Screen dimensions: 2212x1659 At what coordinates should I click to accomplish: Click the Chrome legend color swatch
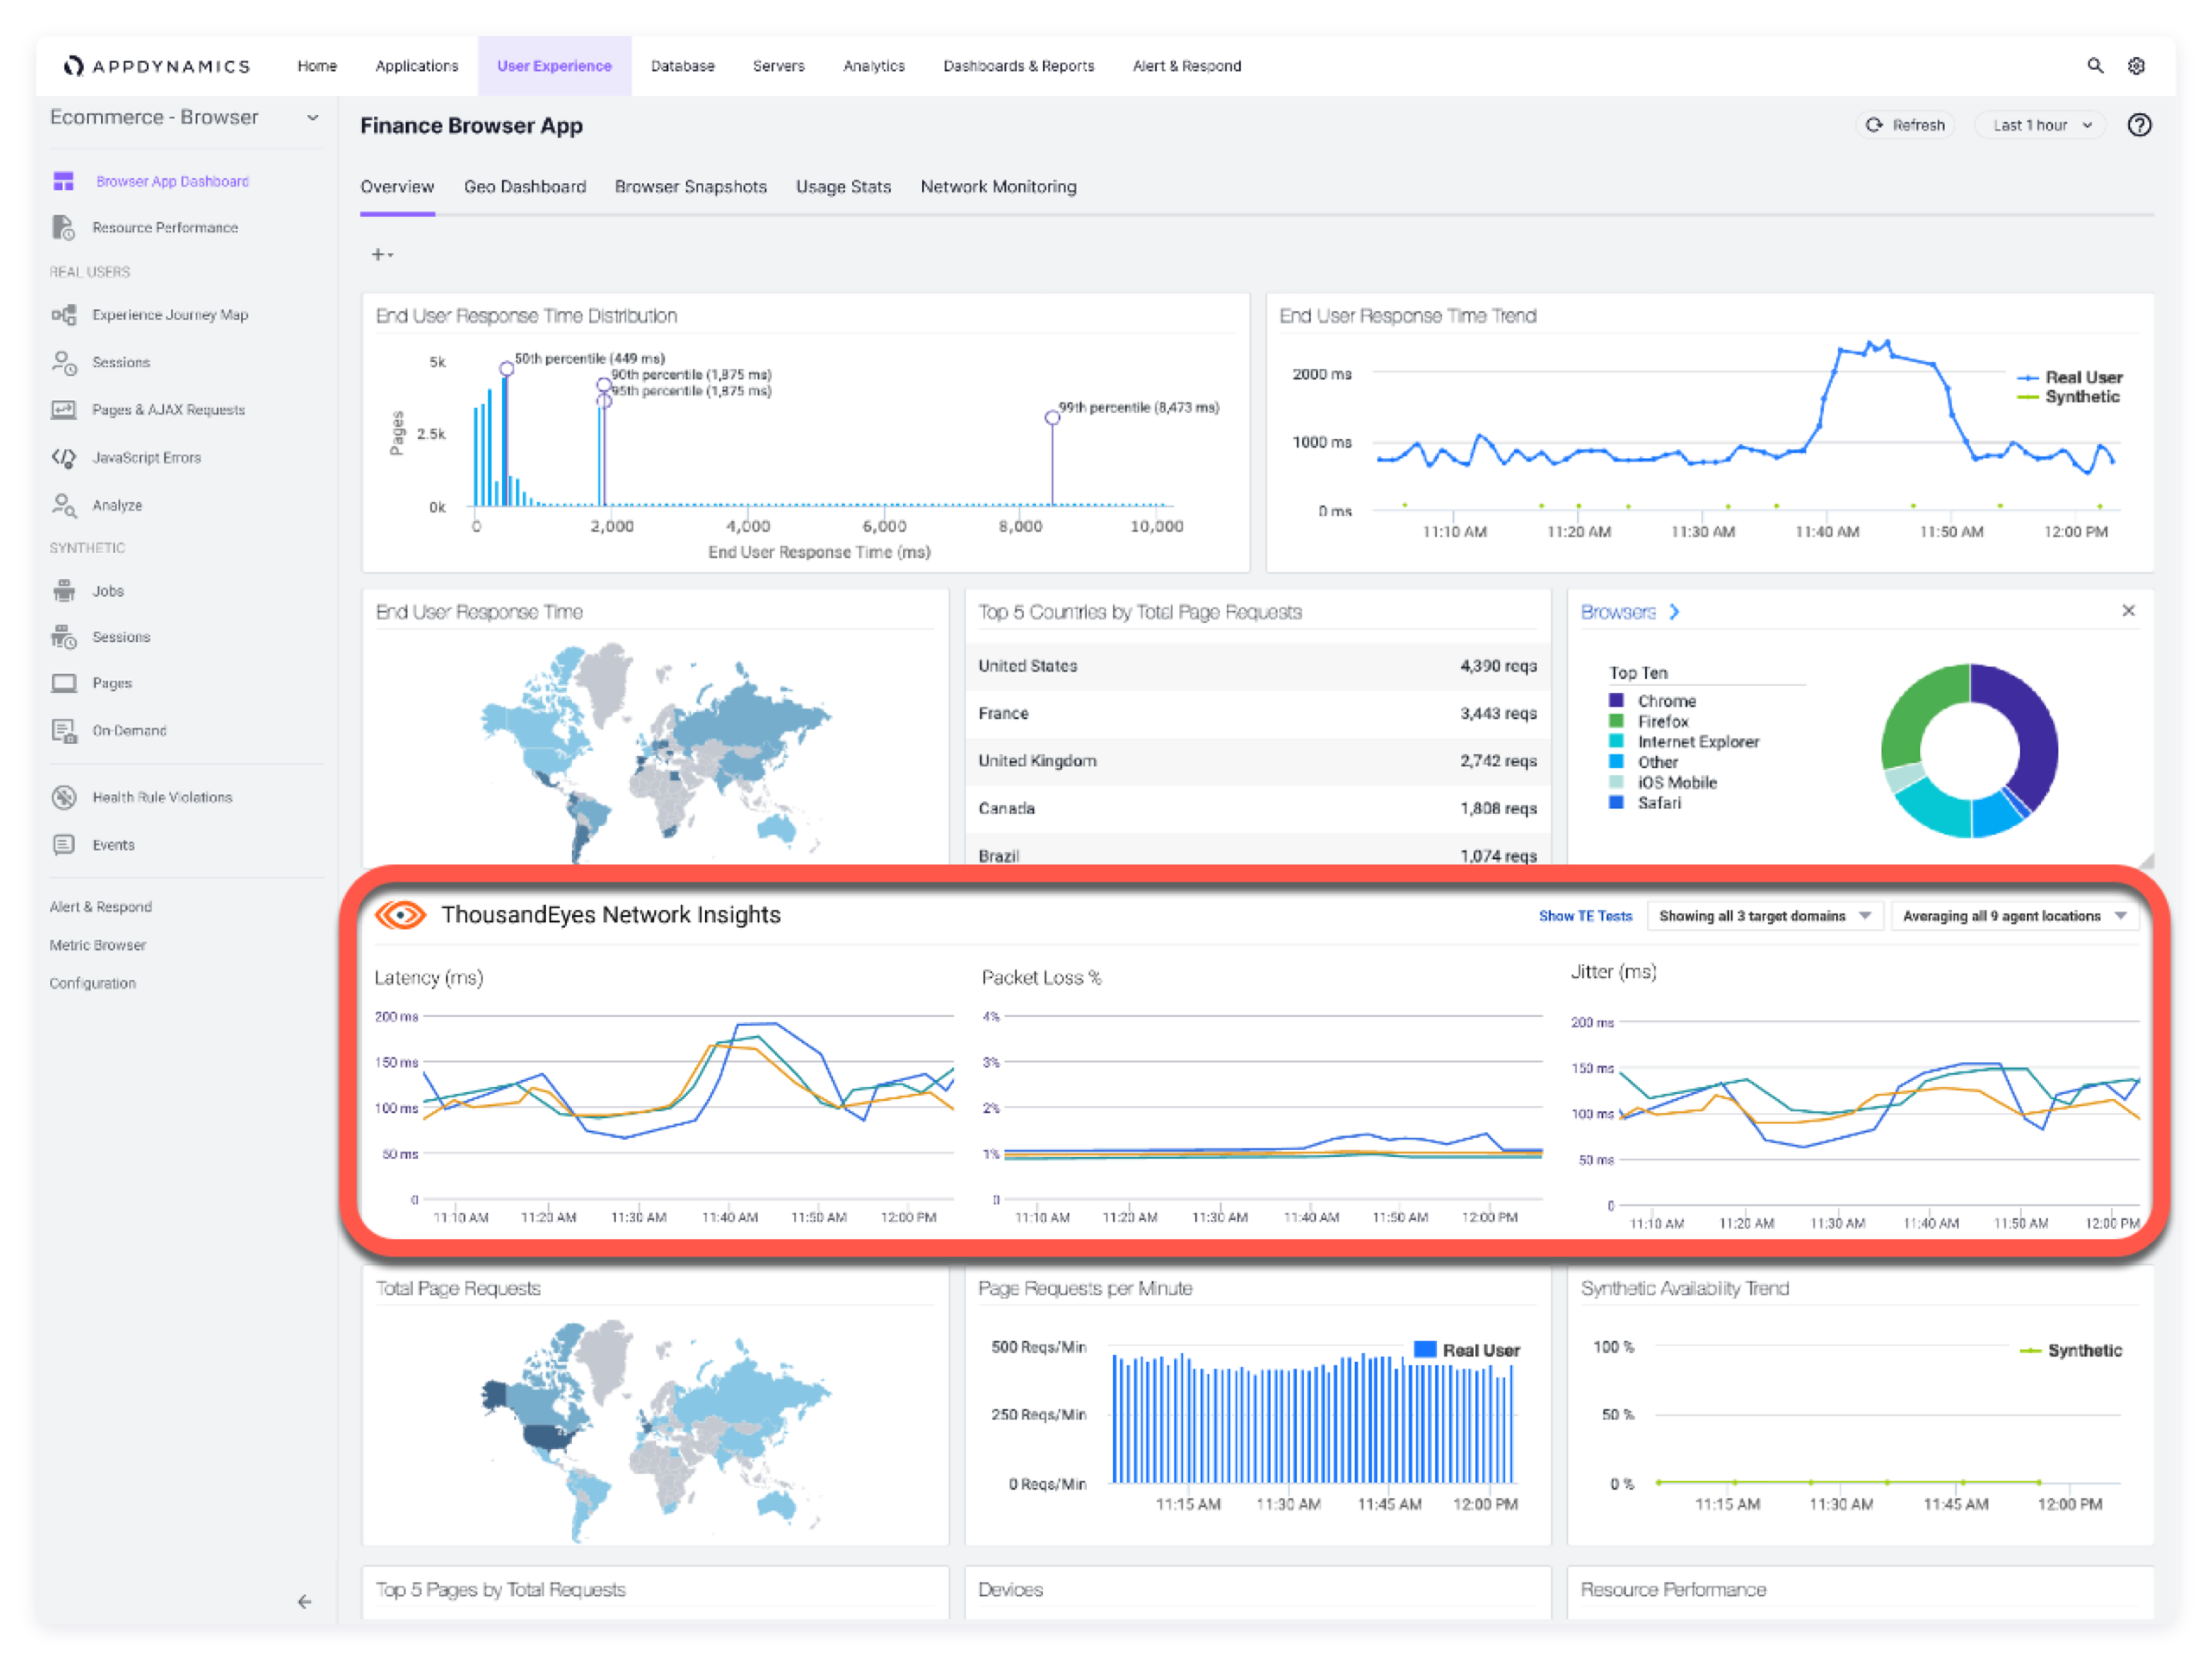[x=1616, y=701]
